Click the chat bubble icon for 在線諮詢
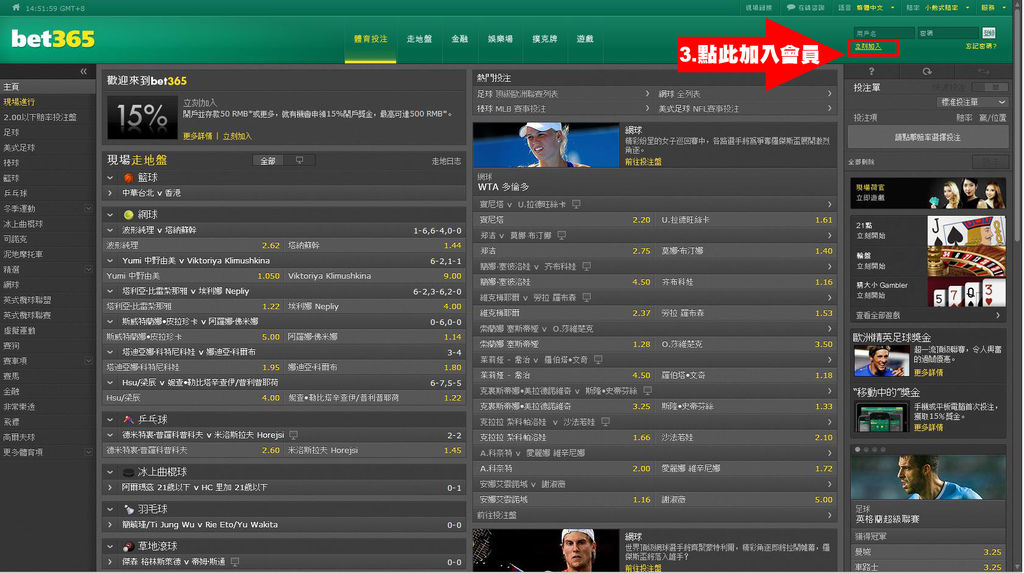1024x573 pixels. [x=791, y=8]
